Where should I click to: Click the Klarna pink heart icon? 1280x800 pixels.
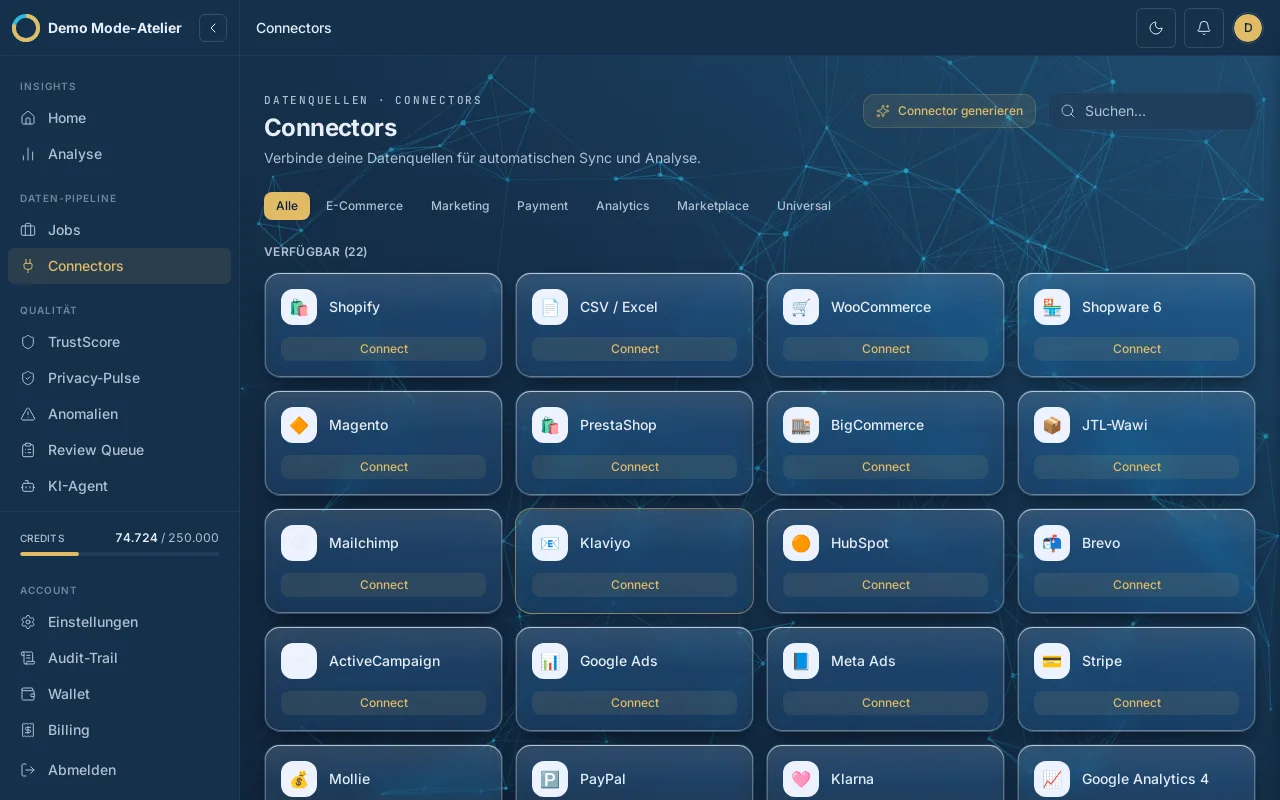click(x=801, y=779)
